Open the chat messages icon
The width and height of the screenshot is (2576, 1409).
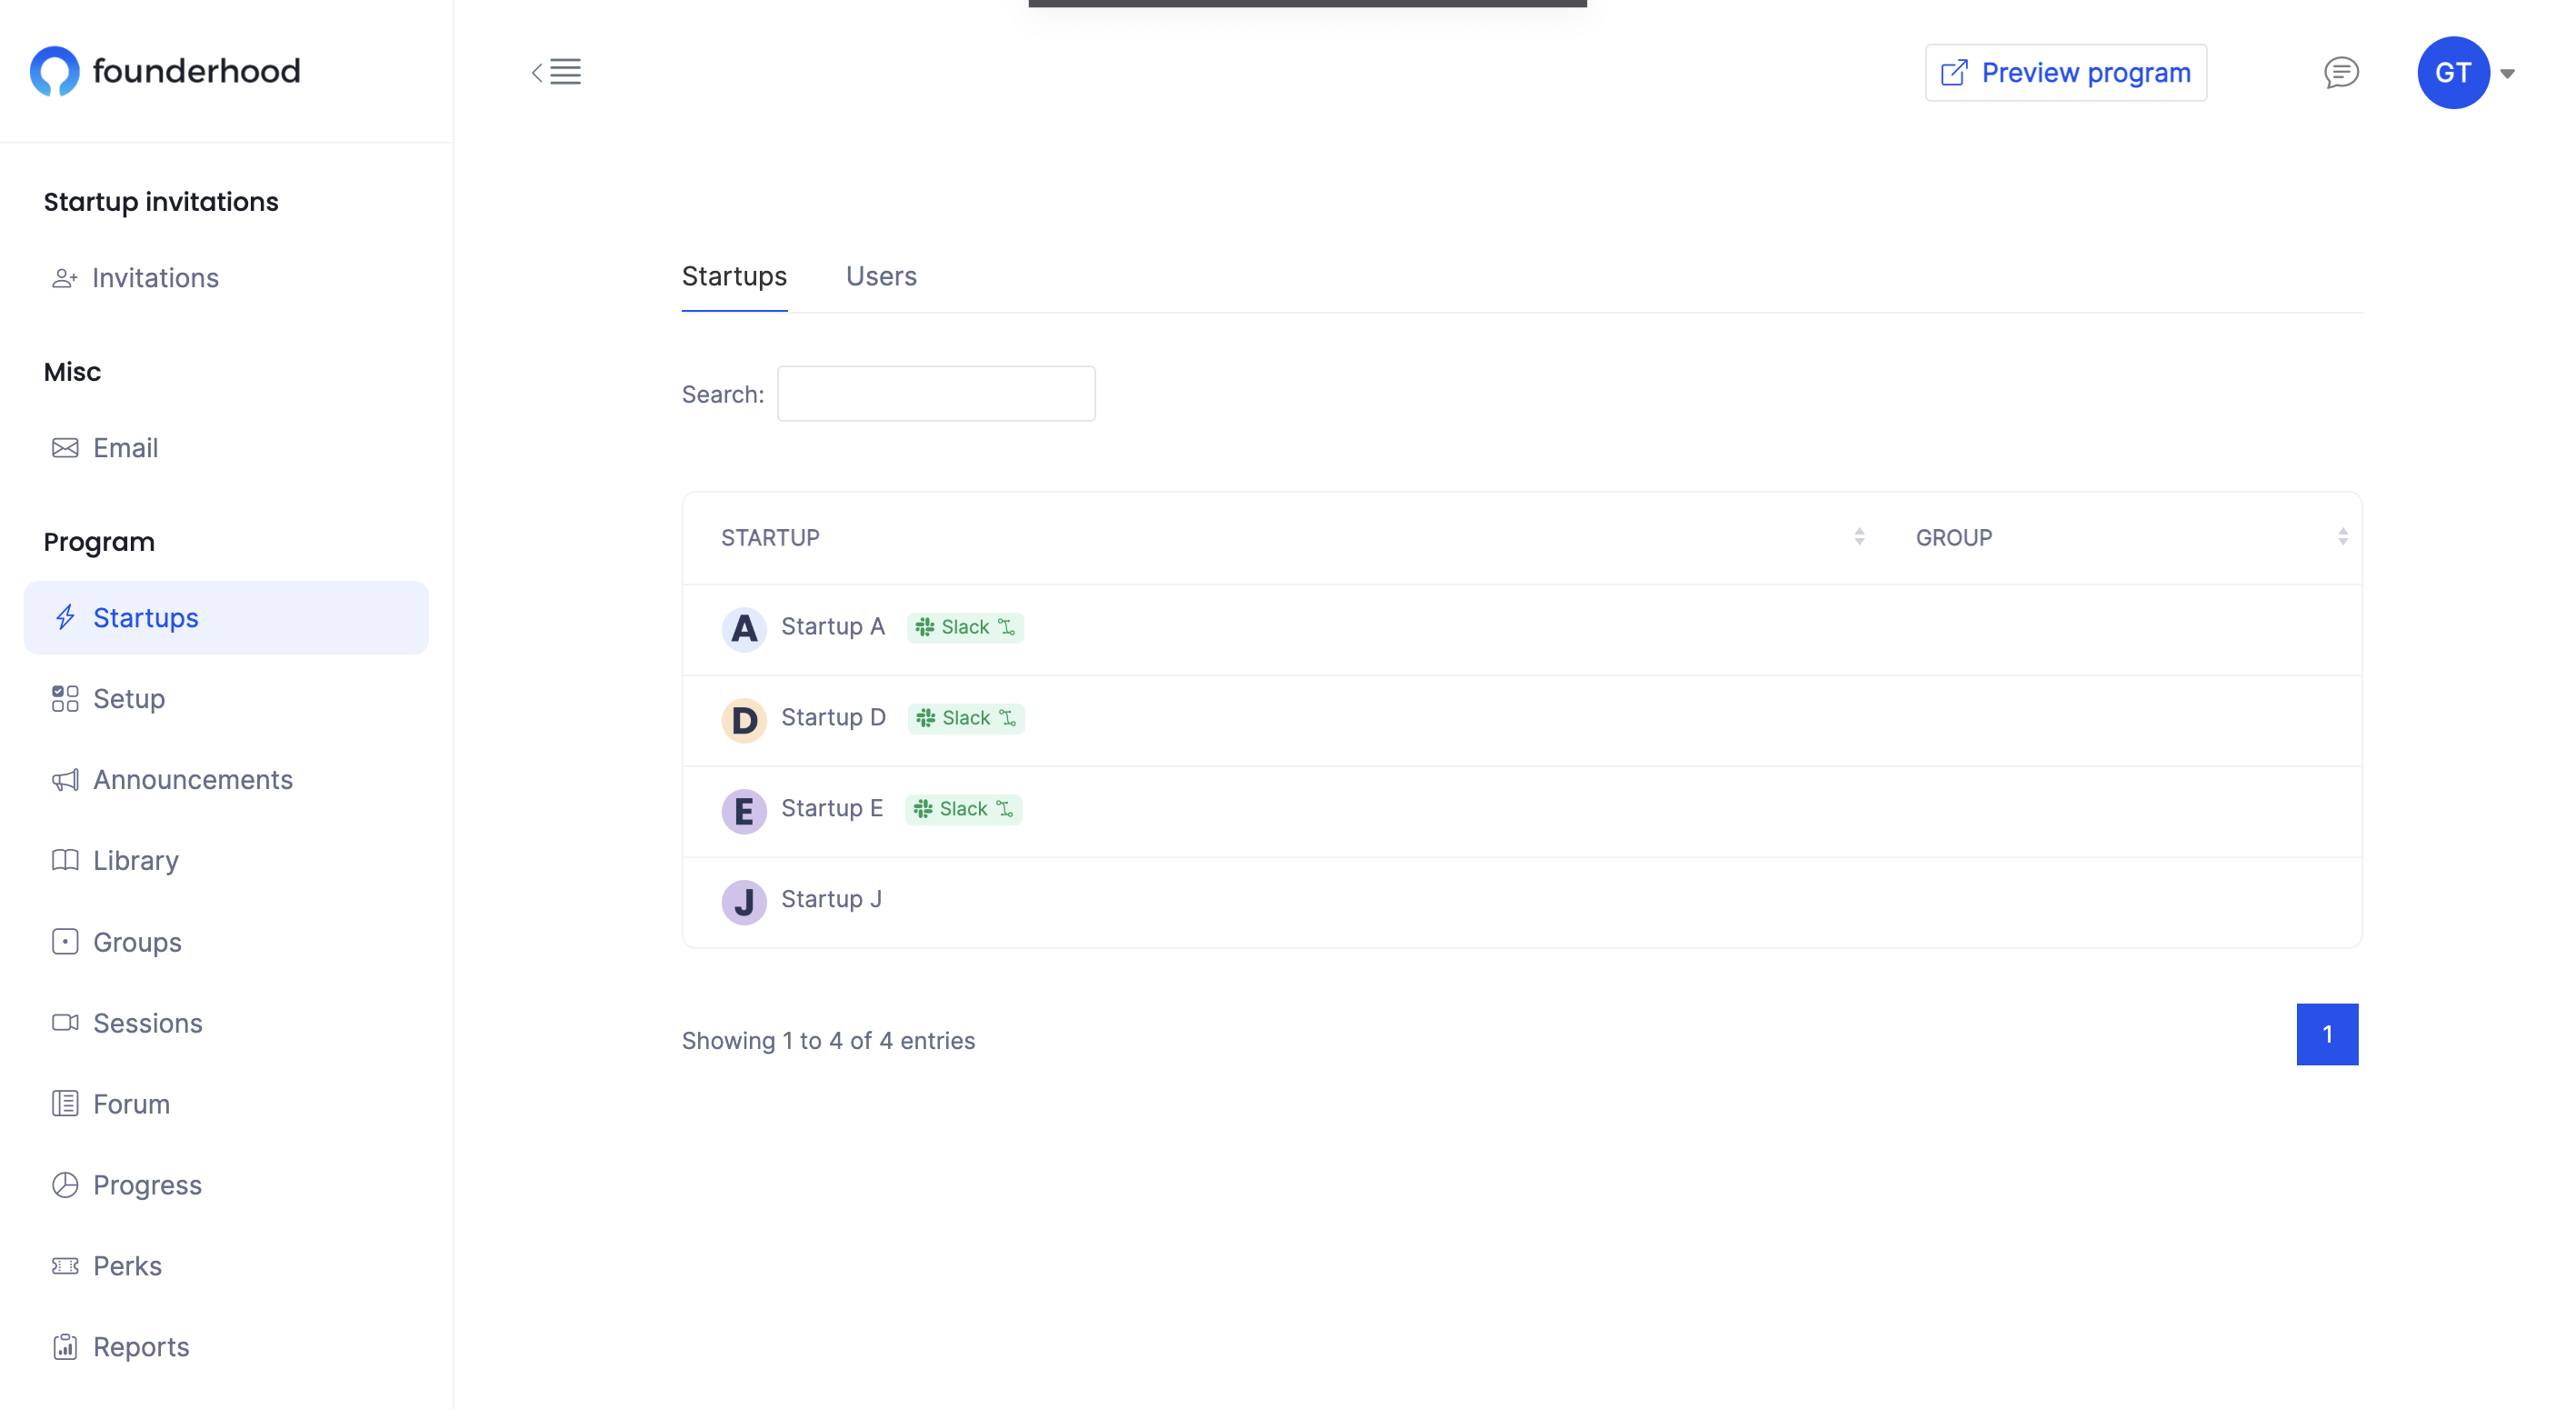pos(2340,72)
